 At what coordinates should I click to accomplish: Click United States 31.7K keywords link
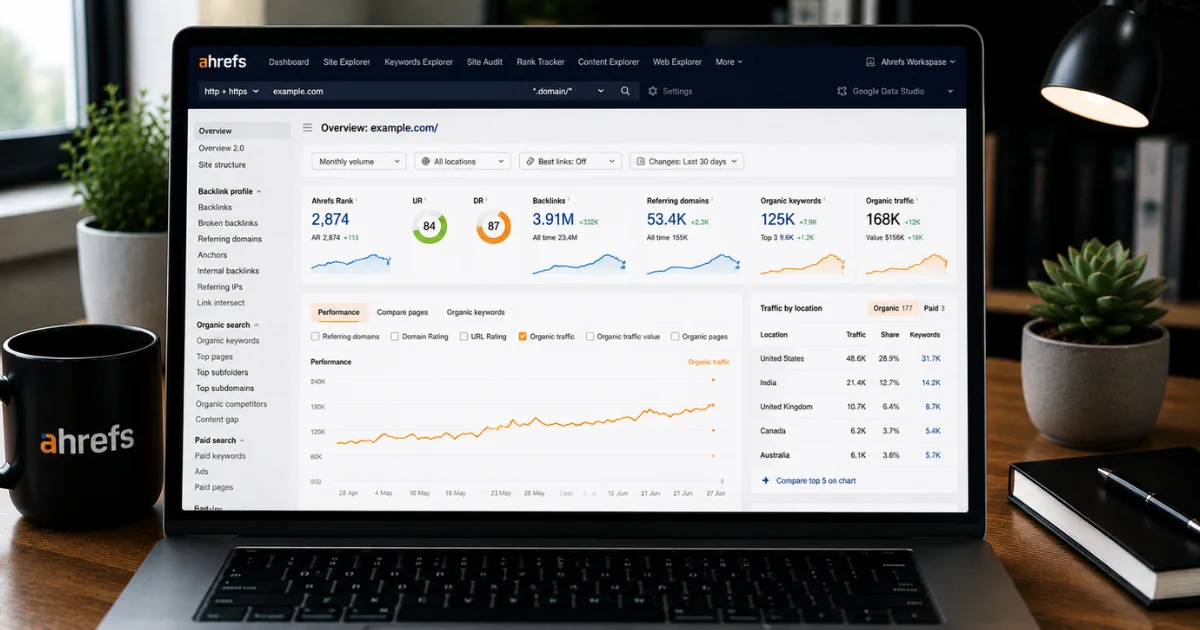[x=931, y=359]
